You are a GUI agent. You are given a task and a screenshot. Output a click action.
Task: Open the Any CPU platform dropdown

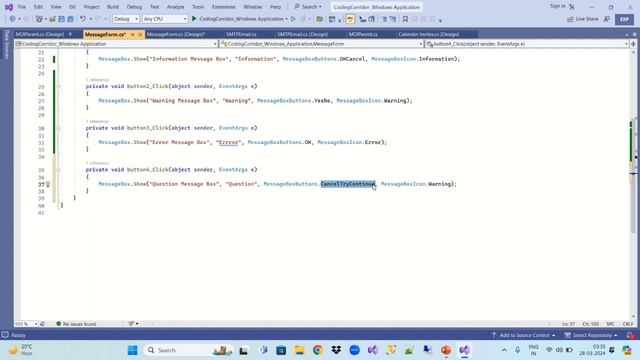click(165, 19)
